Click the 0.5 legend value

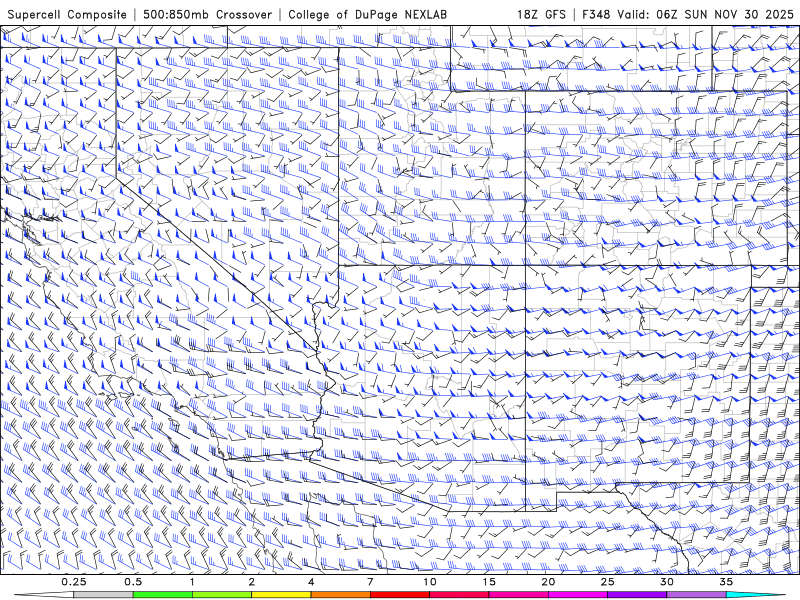pos(133,582)
